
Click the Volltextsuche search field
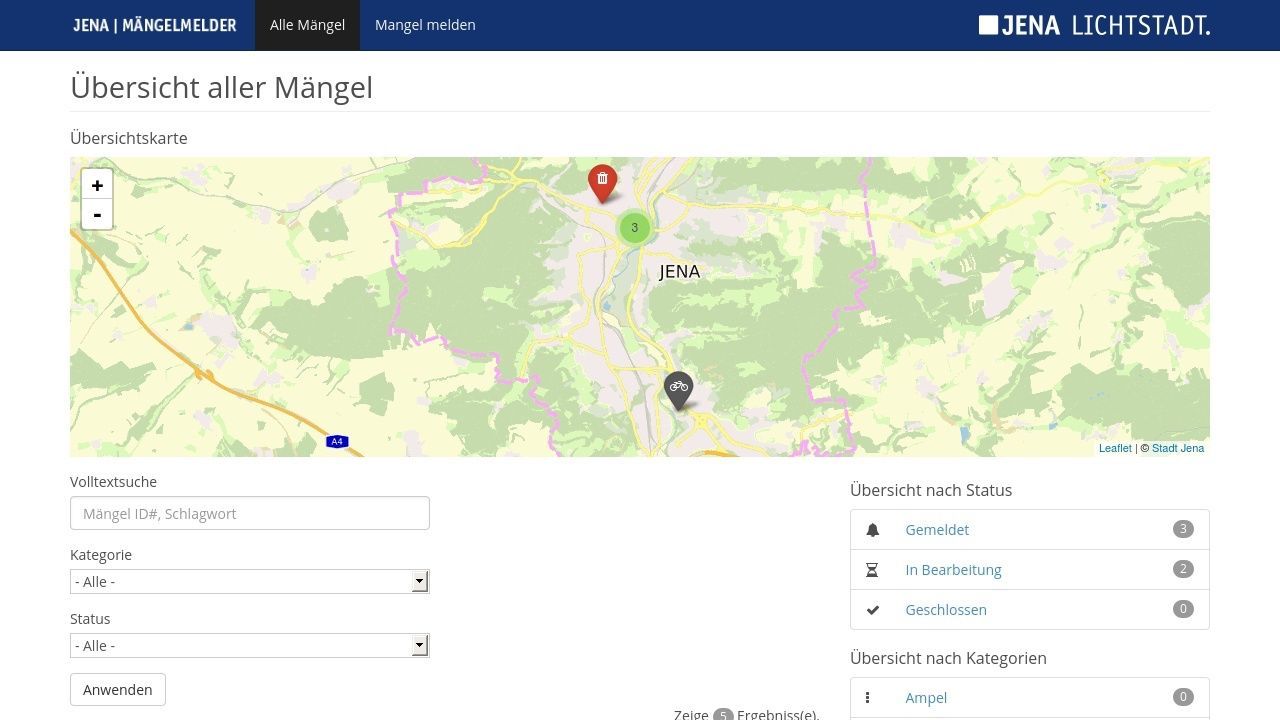pyautogui.click(x=249, y=513)
